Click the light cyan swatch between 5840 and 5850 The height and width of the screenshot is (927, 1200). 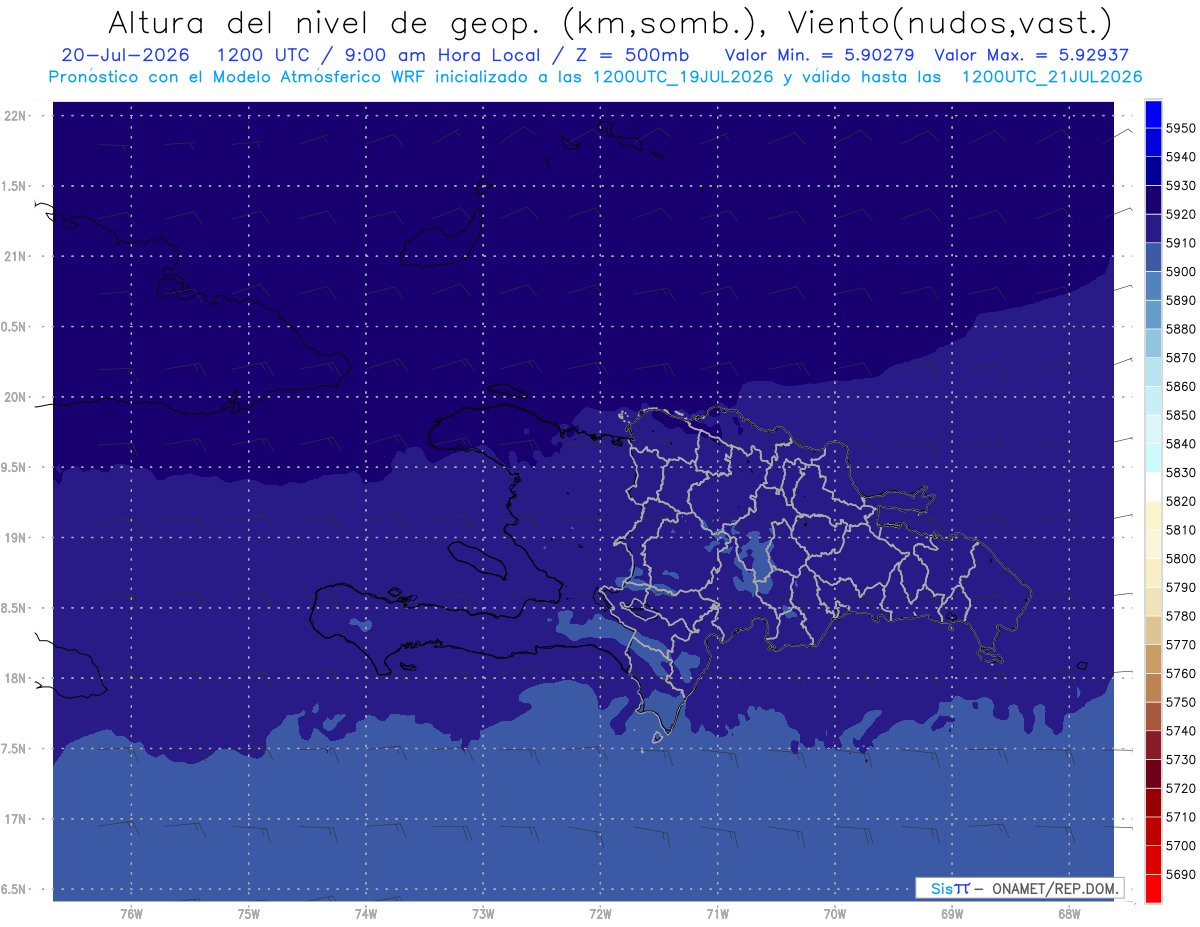1152,429
